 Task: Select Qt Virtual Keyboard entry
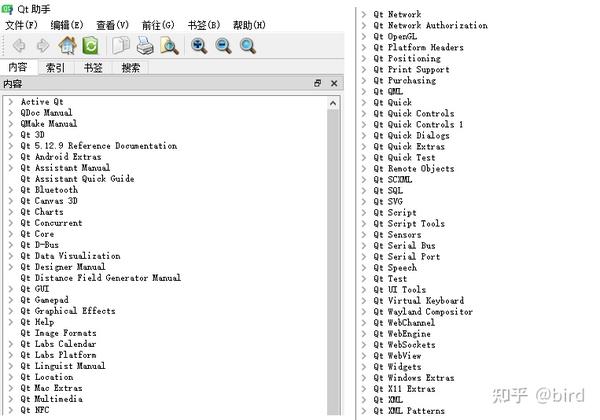pos(419,300)
